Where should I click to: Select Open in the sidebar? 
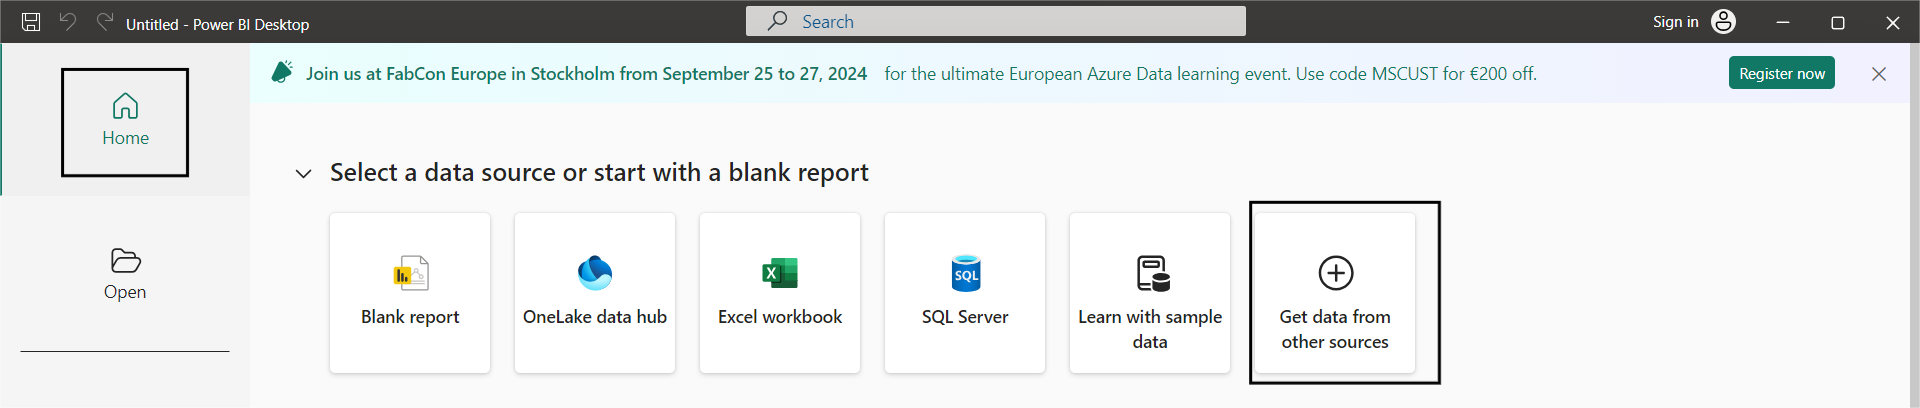point(125,275)
